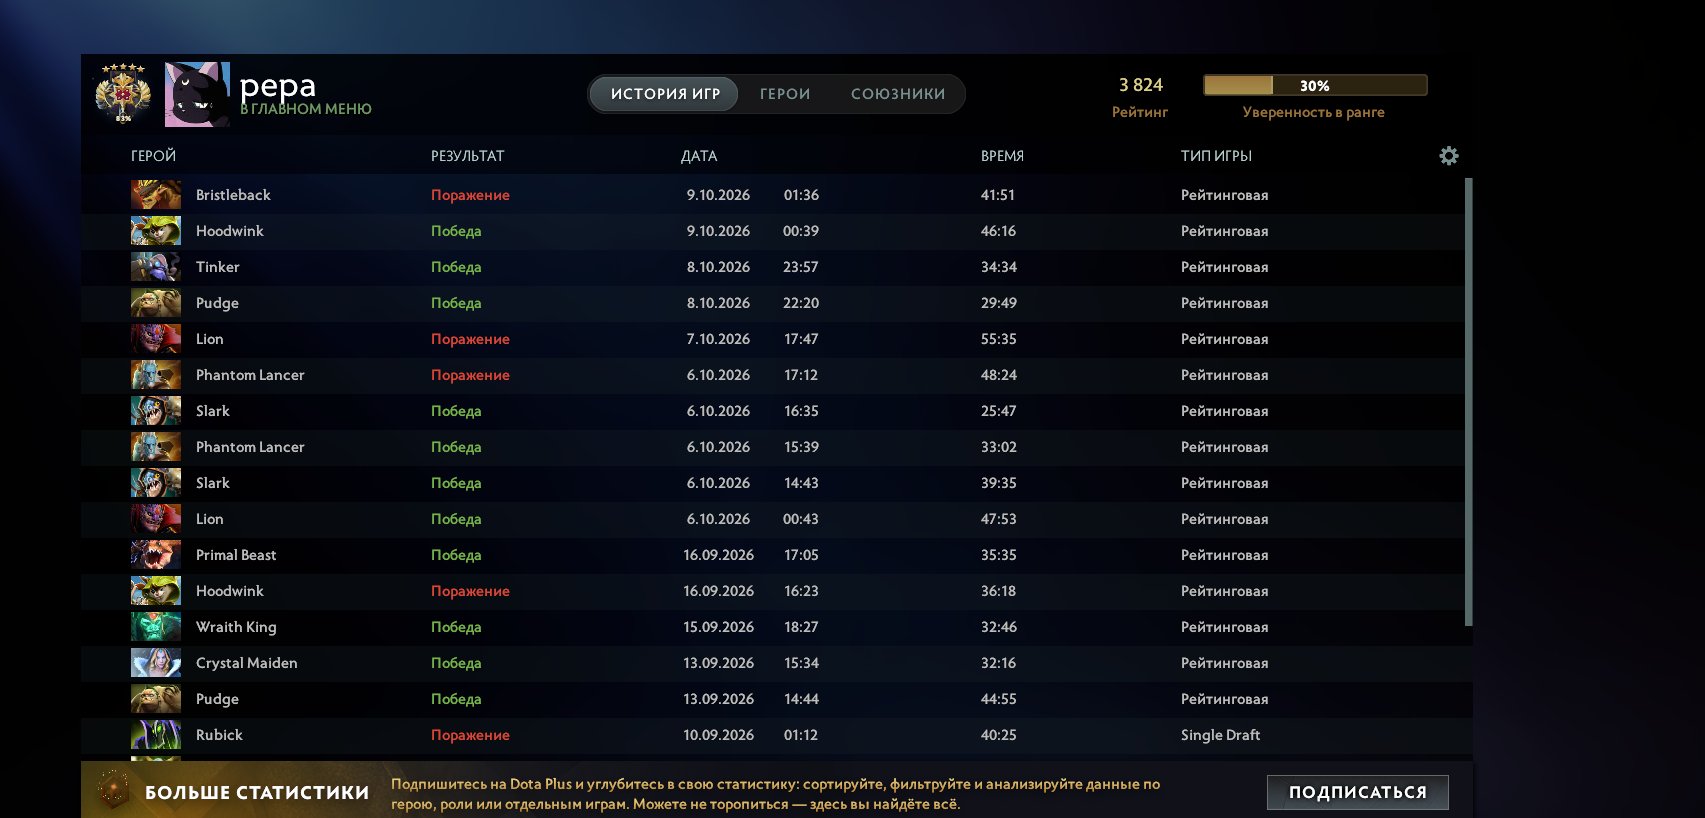Sort by the РЕЗУЛЬТАТ column header
The height and width of the screenshot is (818, 1705).
[x=467, y=156]
